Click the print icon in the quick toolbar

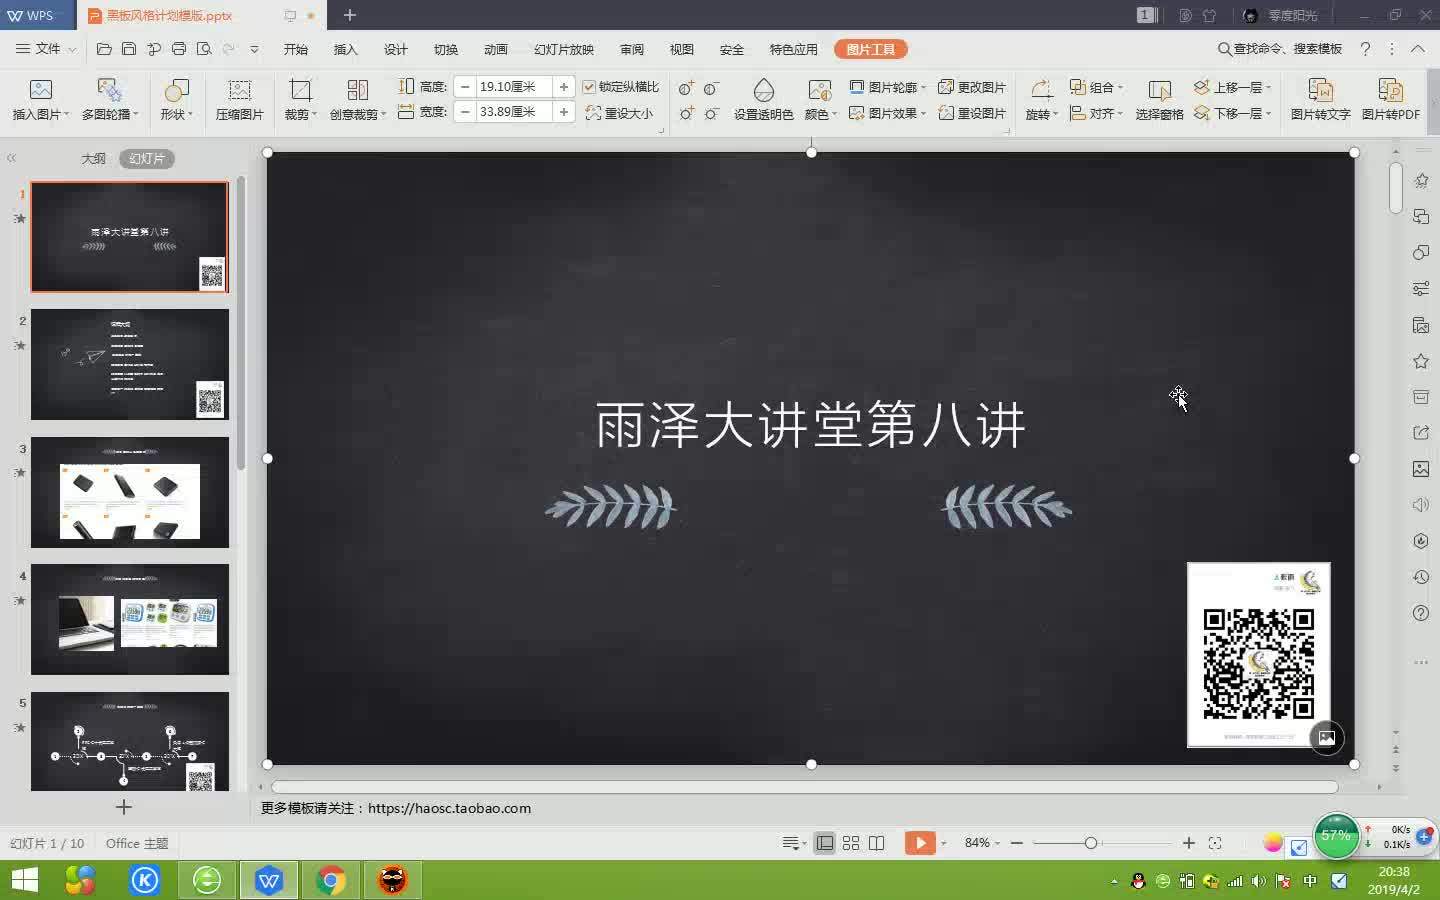click(179, 49)
